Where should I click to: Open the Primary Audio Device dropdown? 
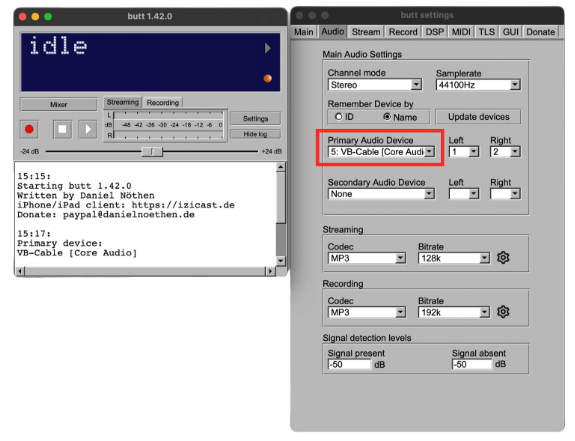[381, 151]
